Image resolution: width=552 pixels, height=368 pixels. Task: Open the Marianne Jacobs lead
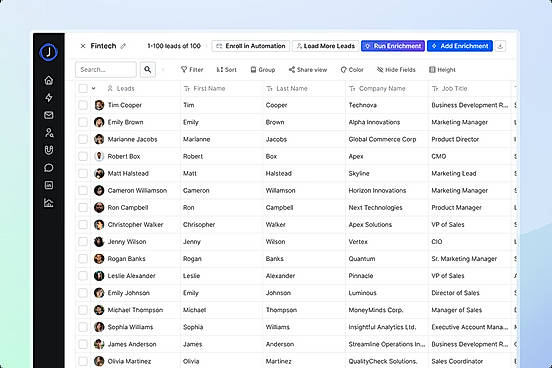tap(132, 139)
